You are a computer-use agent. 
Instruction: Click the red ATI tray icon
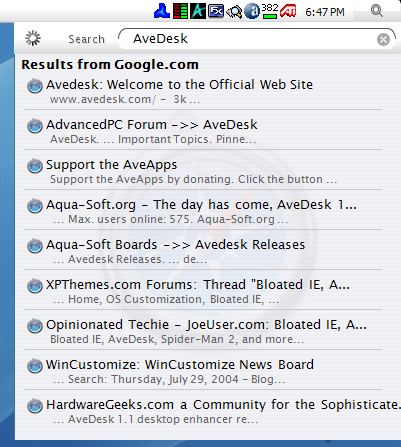point(288,11)
